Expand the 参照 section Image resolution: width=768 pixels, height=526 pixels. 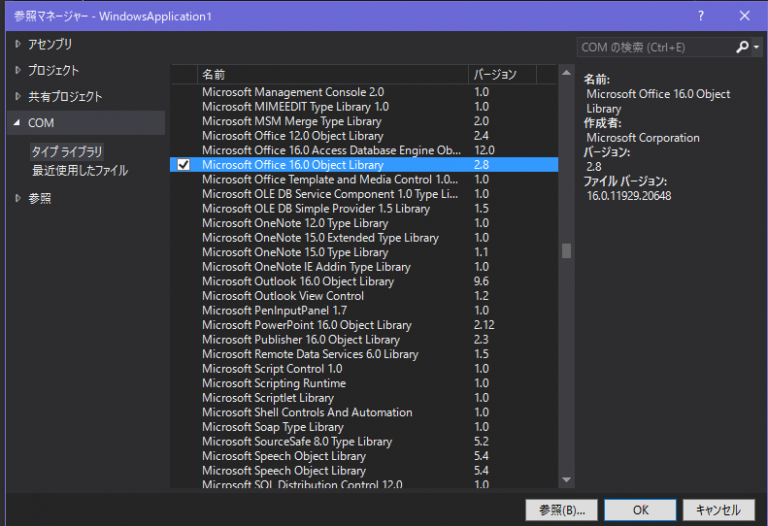17,198
